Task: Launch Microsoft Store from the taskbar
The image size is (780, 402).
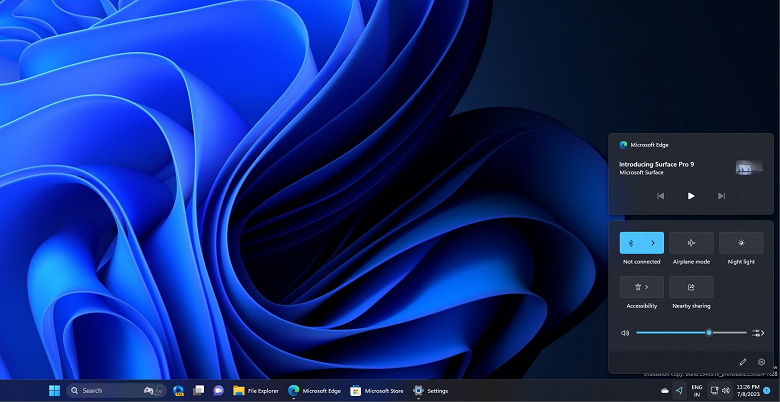Action: [x=376, y=390]
